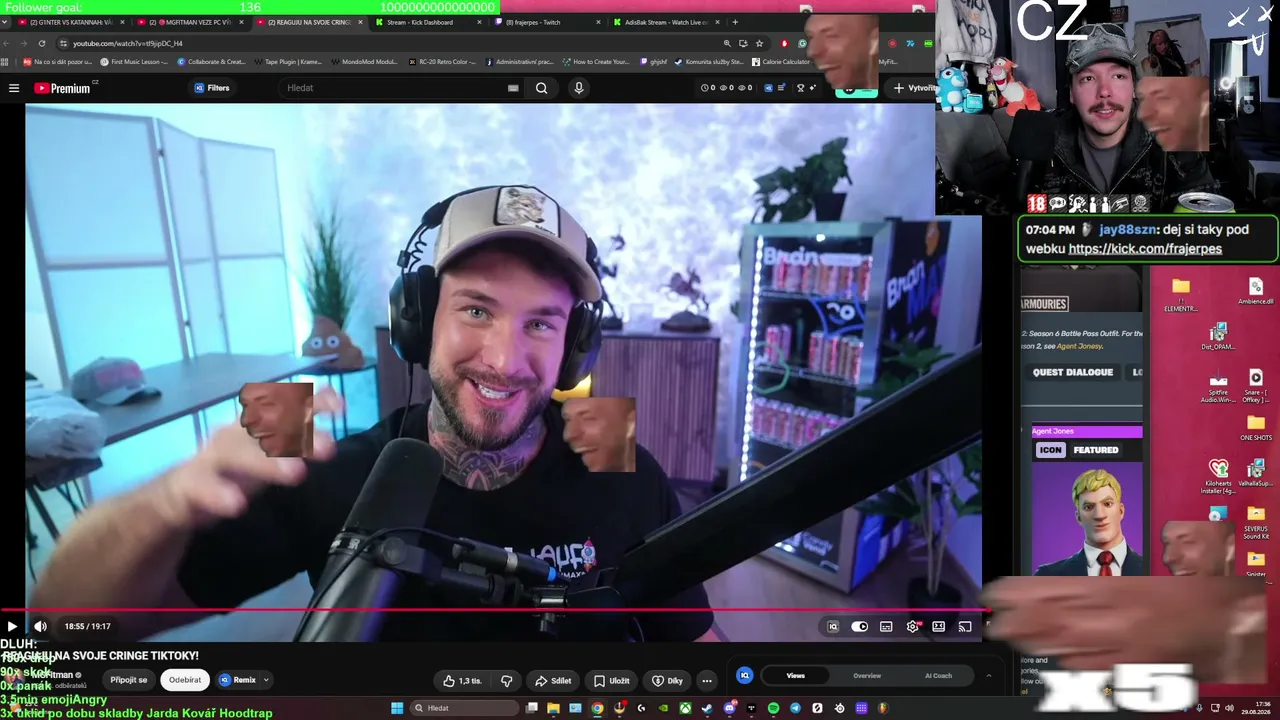This screenshot has height=720, width=1280.
Task: Start voice search with microphone
Action: [578, 88]
